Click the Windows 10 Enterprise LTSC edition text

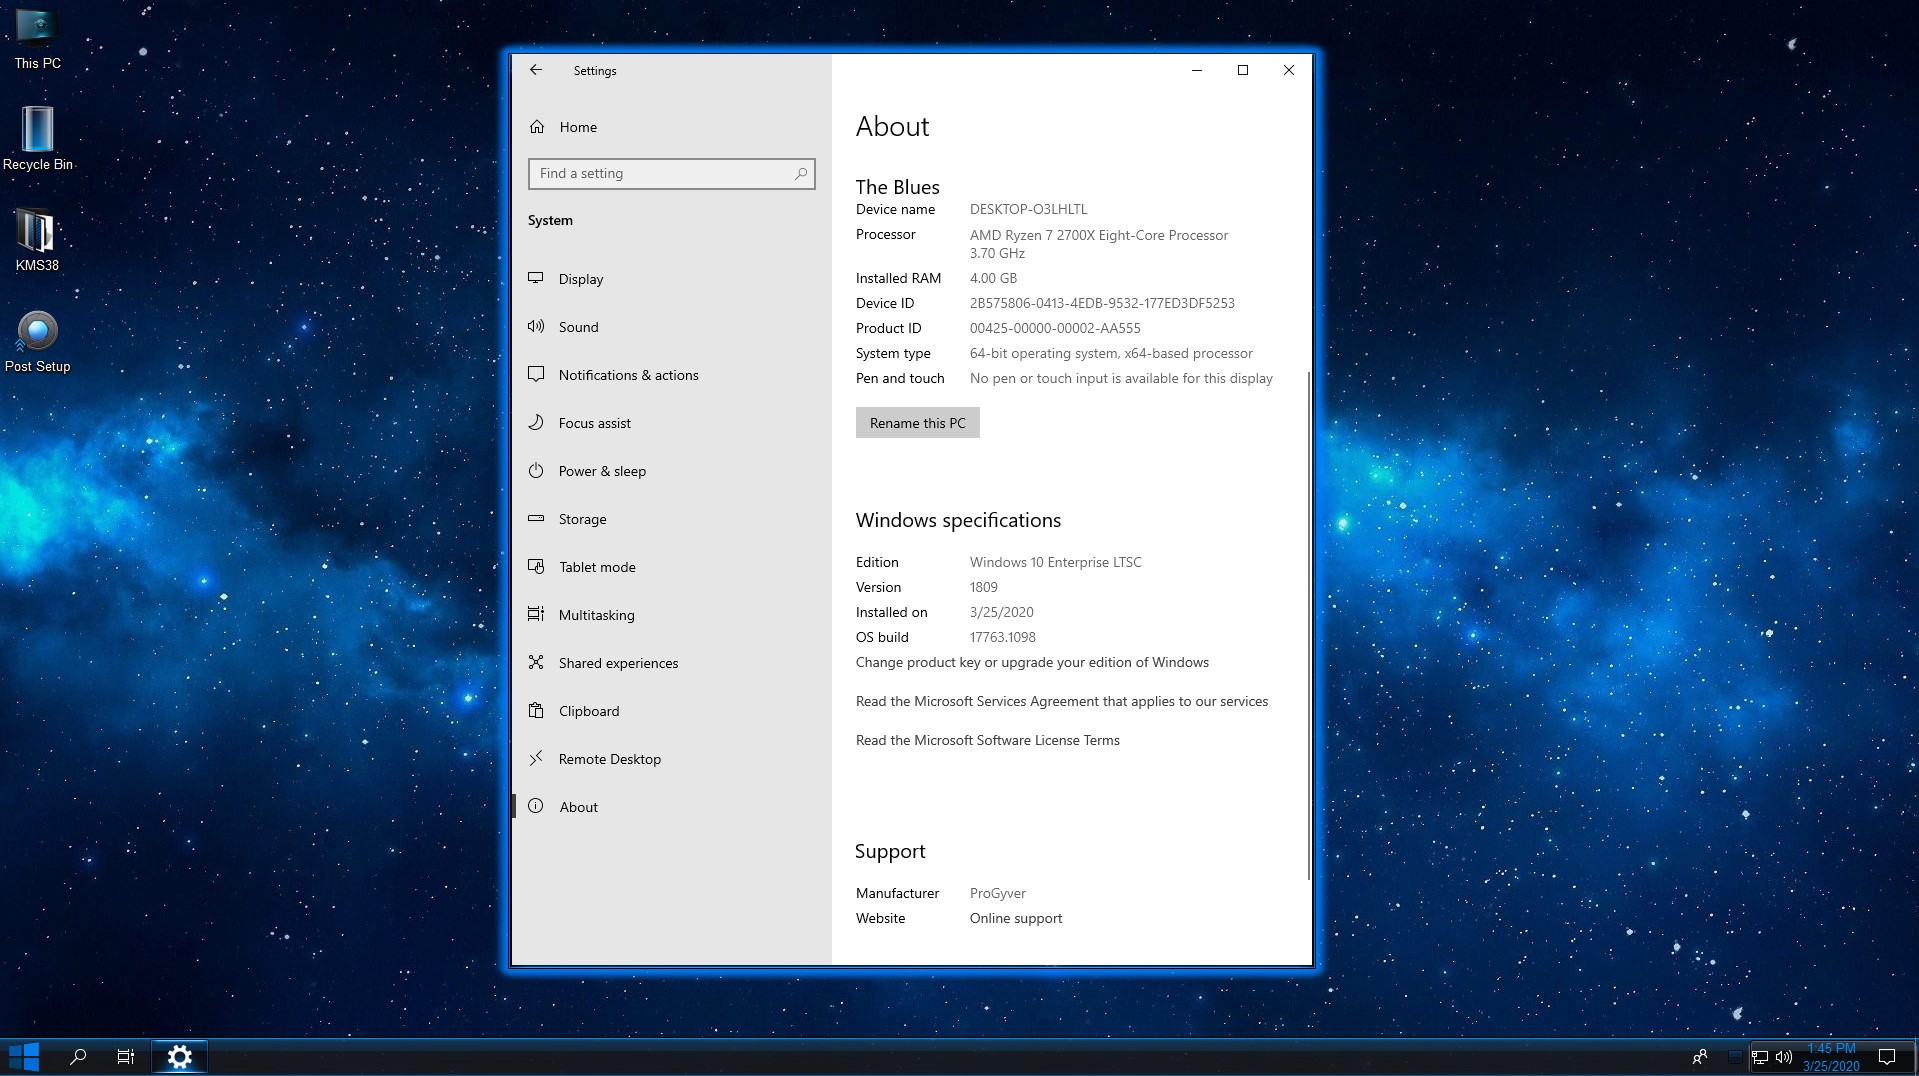pyautogui.click(x=1055, y=562)
